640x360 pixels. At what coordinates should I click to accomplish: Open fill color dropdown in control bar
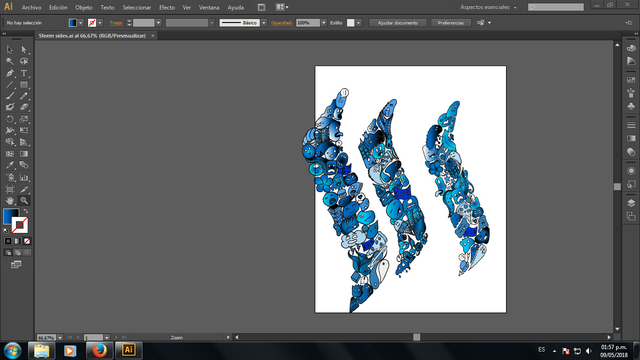click(x=80, y=23)
